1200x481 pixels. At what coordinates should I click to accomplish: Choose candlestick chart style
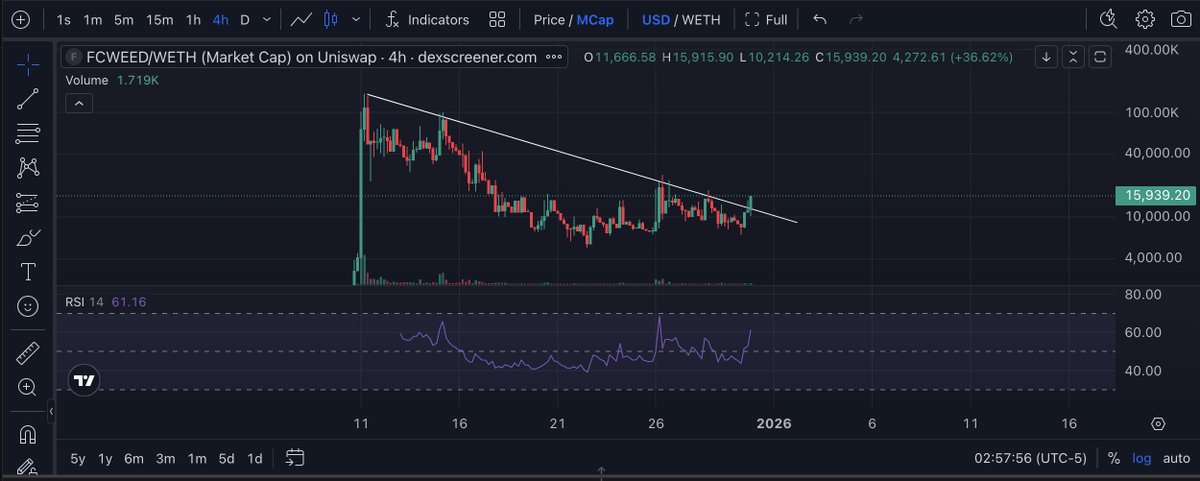(333, 19)
